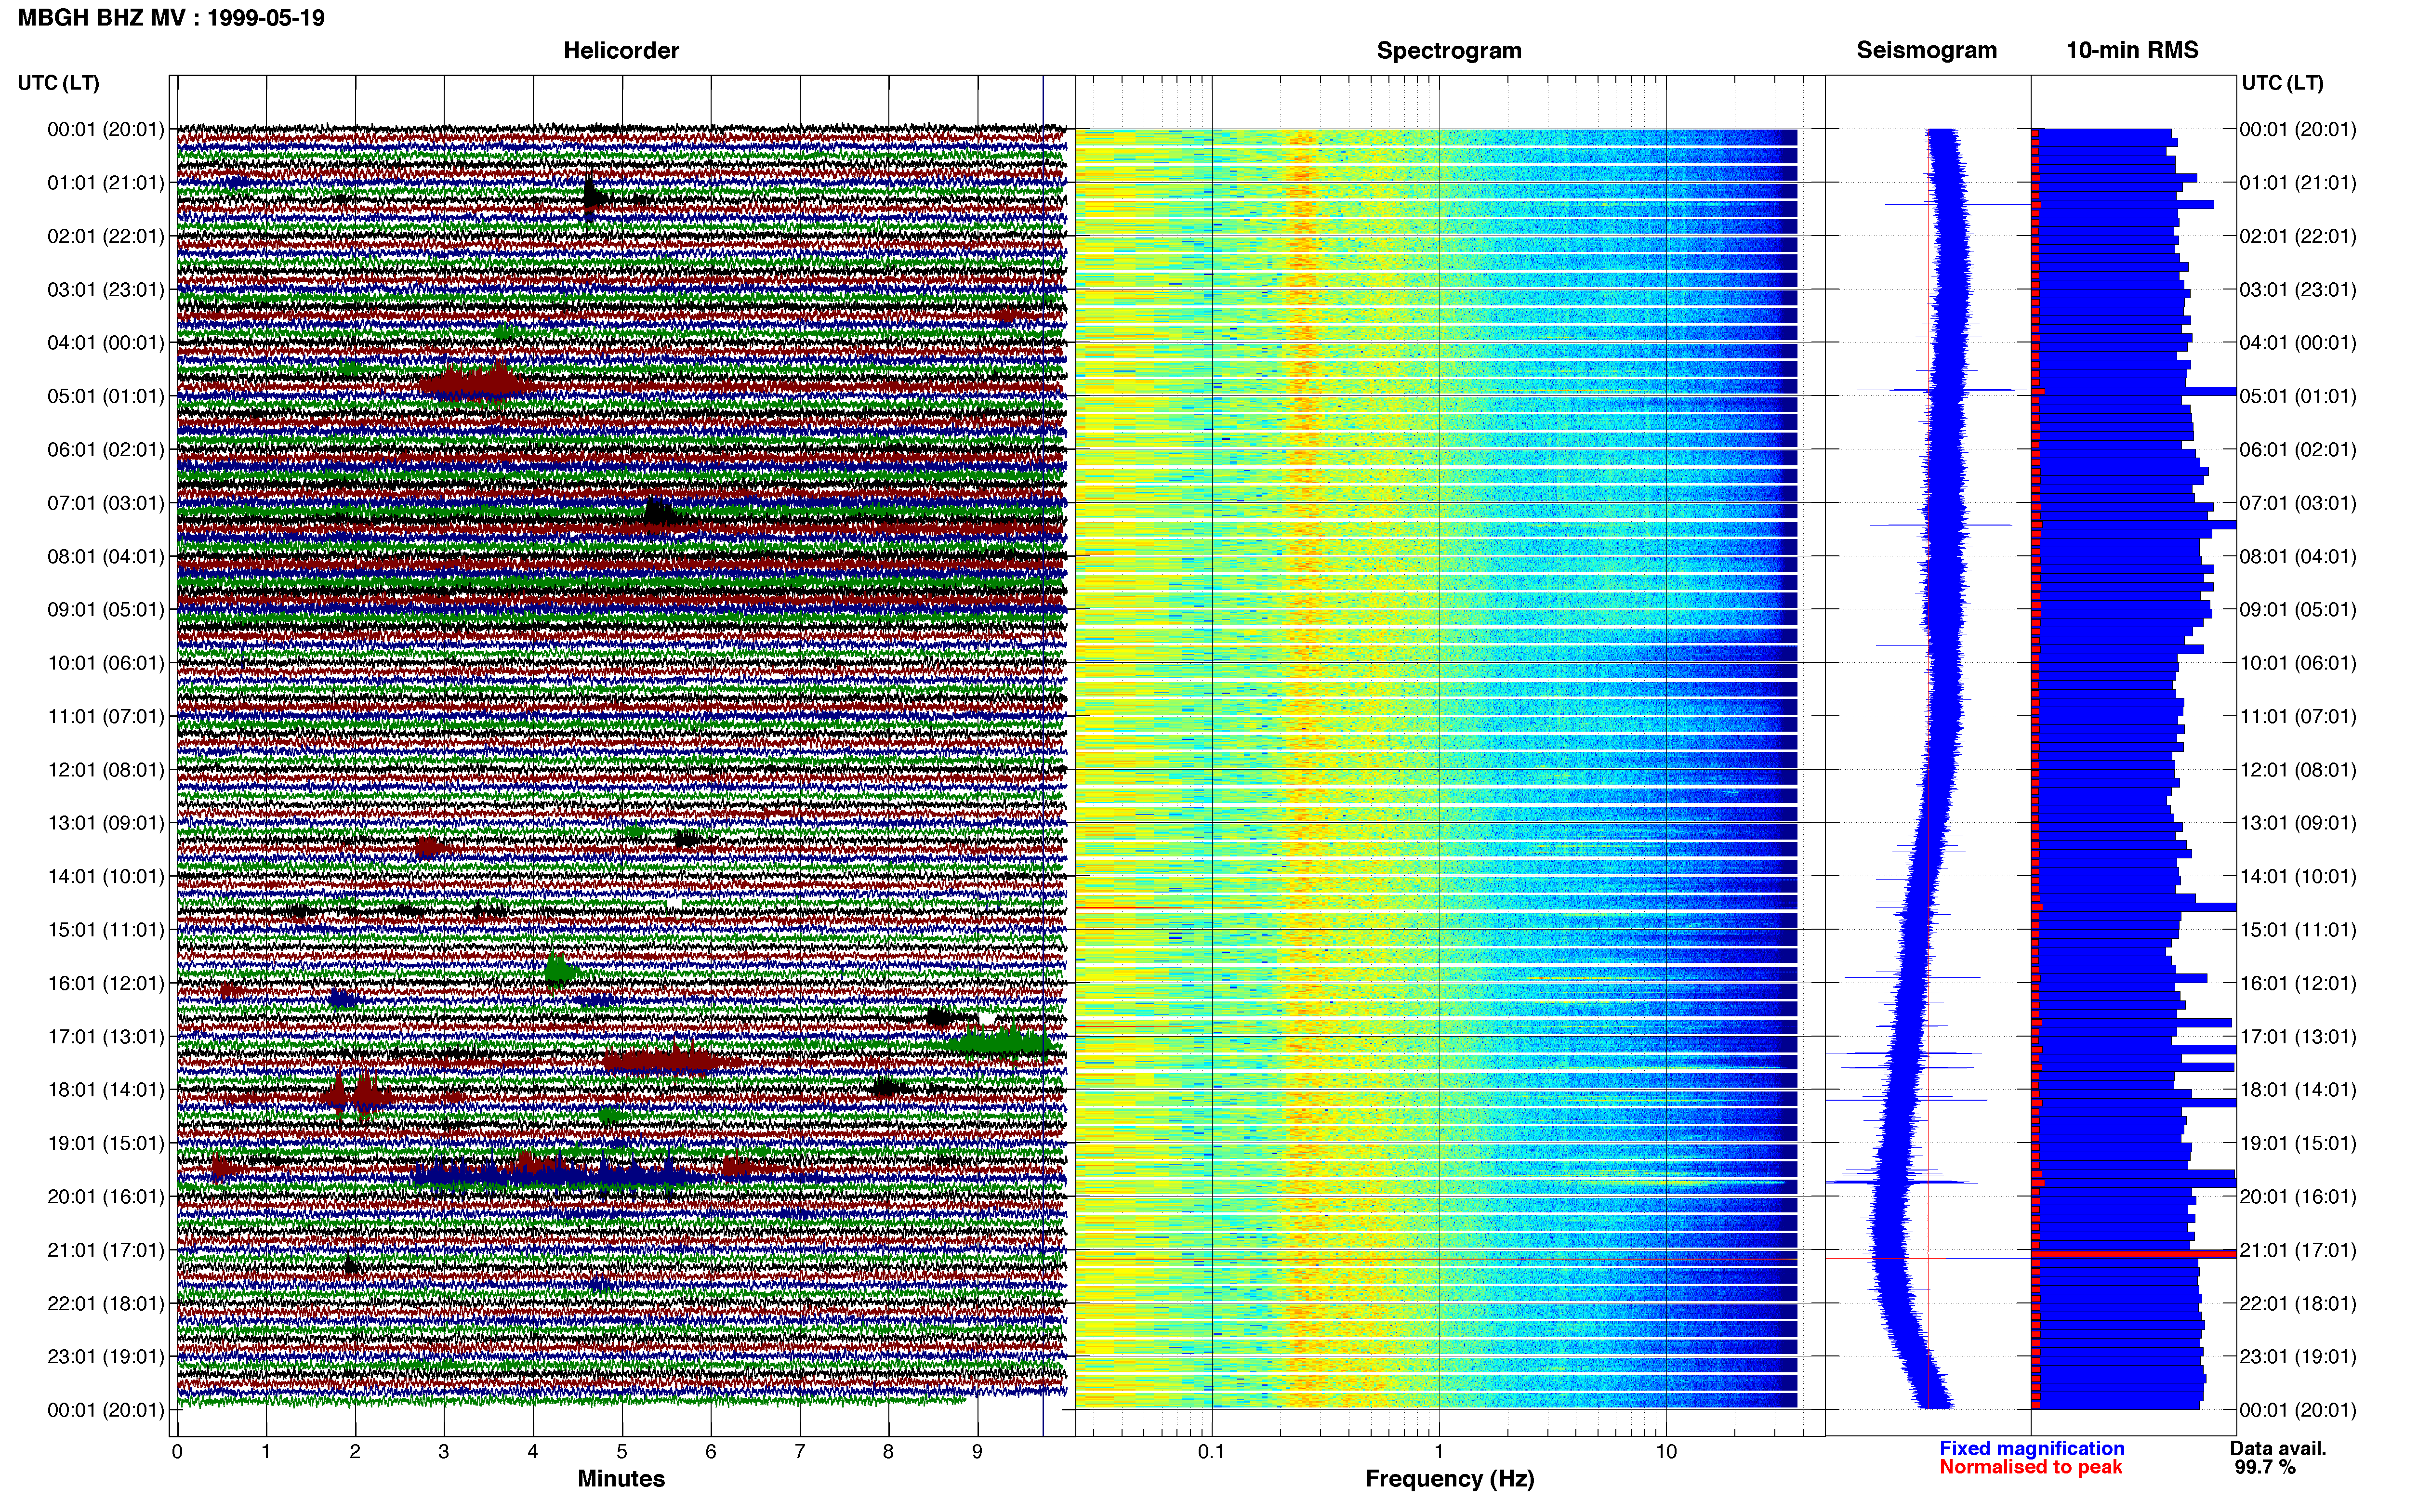This screenshot has height=1512, width=2418.
Task: Click the 'UTC (LT)' label above the right time axis
Action: (x=2282, y=82)
